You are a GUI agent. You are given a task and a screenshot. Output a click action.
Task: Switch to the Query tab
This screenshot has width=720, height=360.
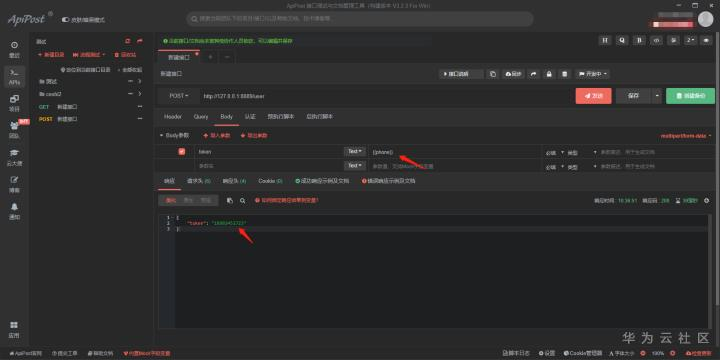pos(201,117)
